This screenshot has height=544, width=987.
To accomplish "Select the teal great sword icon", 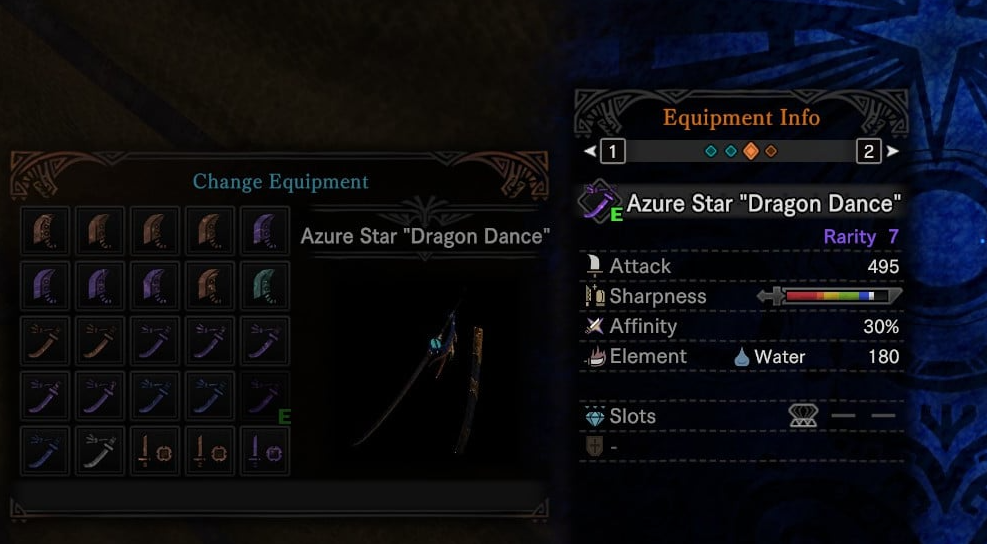I will pos(264,286).
